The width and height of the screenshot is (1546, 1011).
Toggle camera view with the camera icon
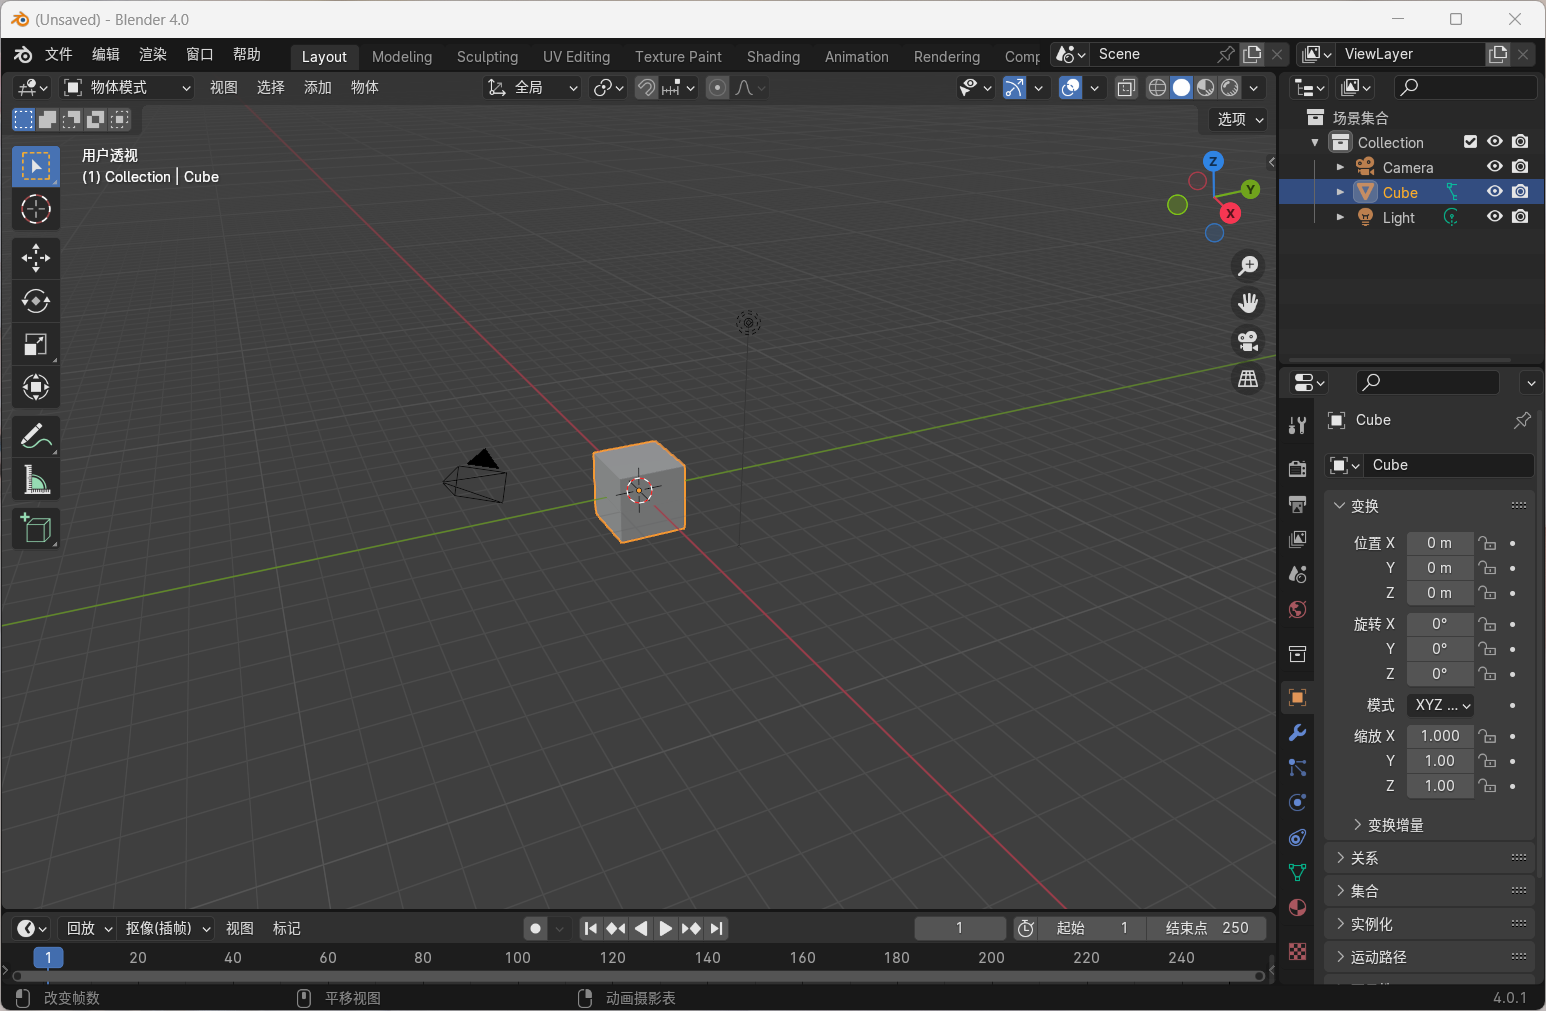click(1248, 341)
